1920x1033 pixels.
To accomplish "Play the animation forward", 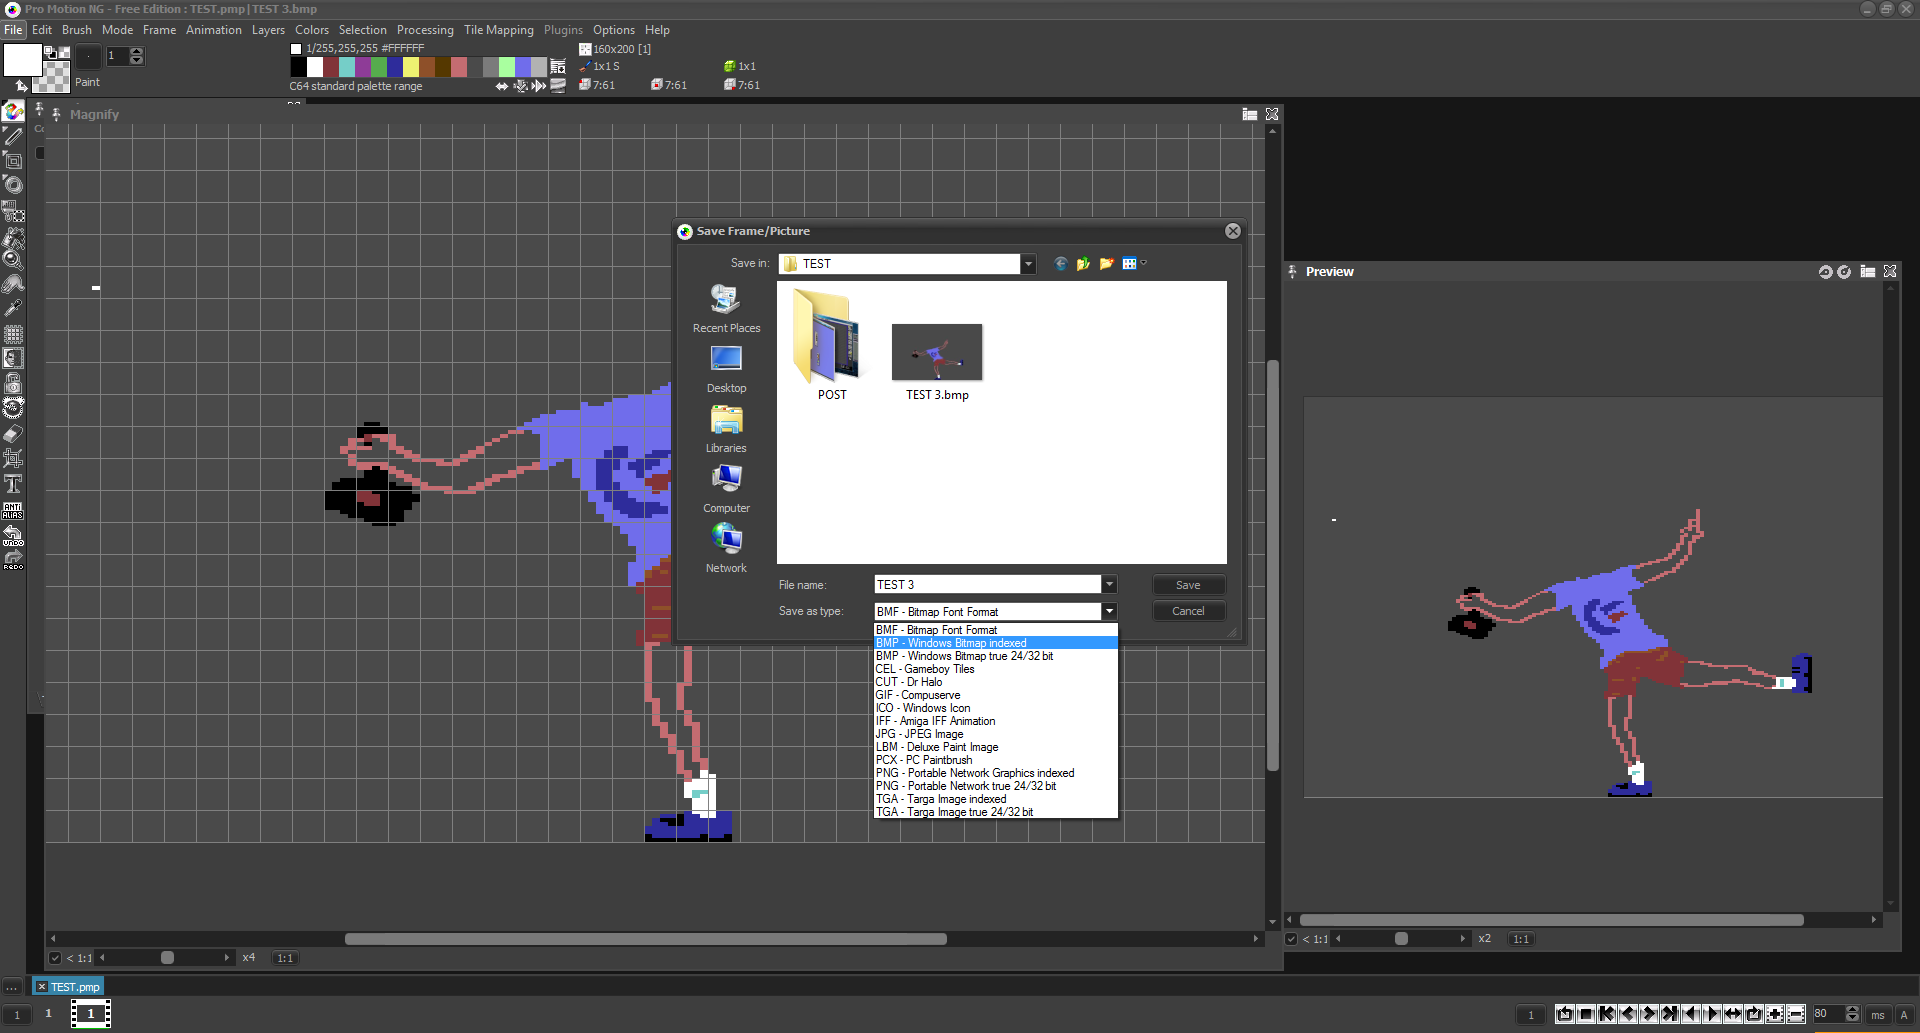I will 1712,1014.
